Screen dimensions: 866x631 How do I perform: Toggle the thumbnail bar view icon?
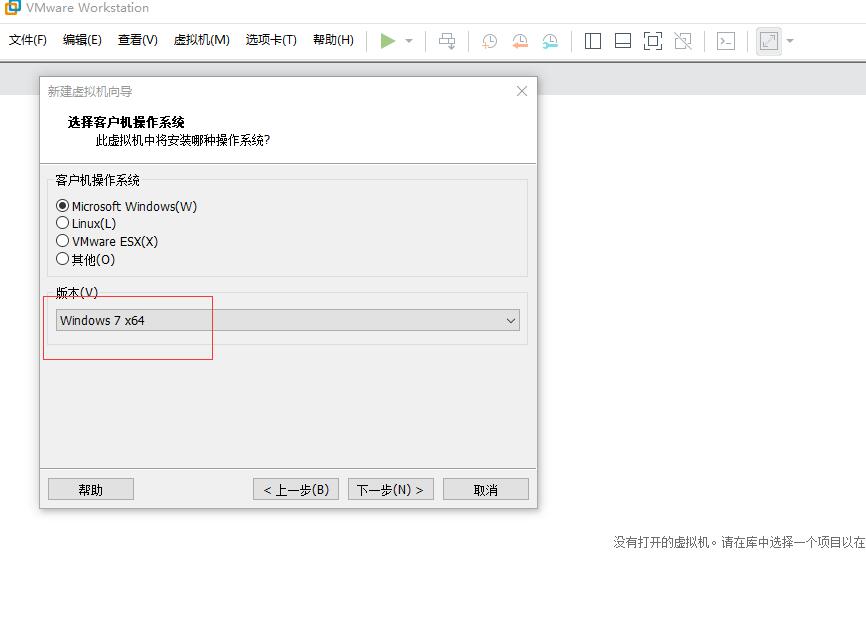(622, 41)
